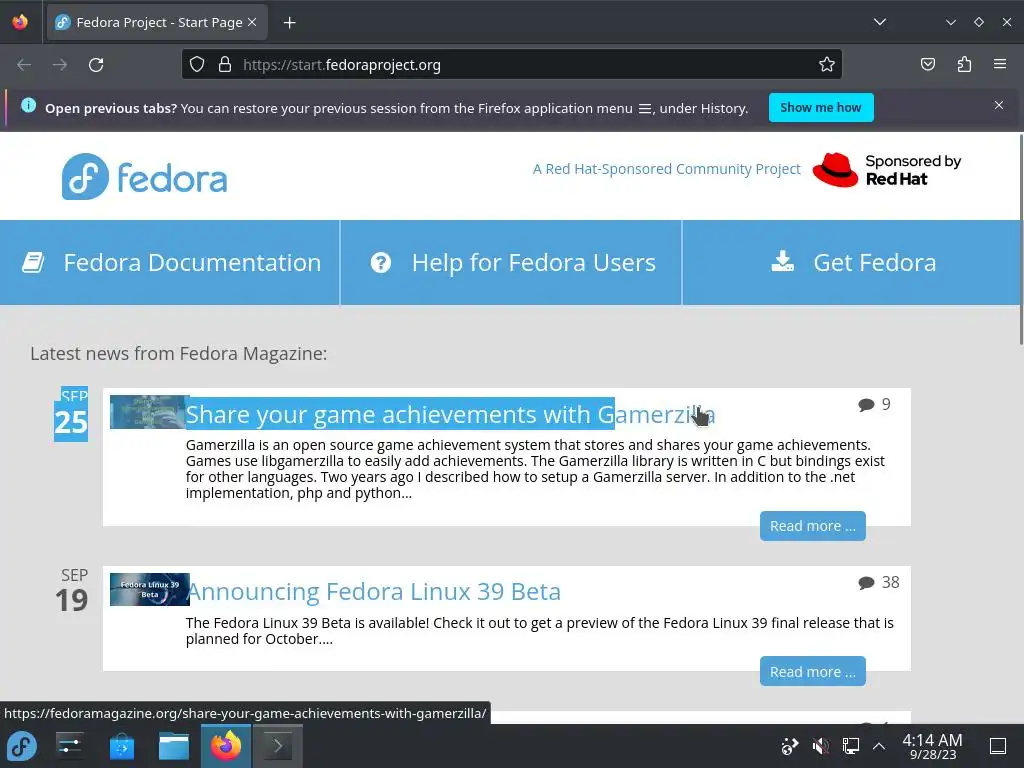Screen dimensions: 1024x768
Task: Dismiss the restore session notification bar
Action: [999, 105]
